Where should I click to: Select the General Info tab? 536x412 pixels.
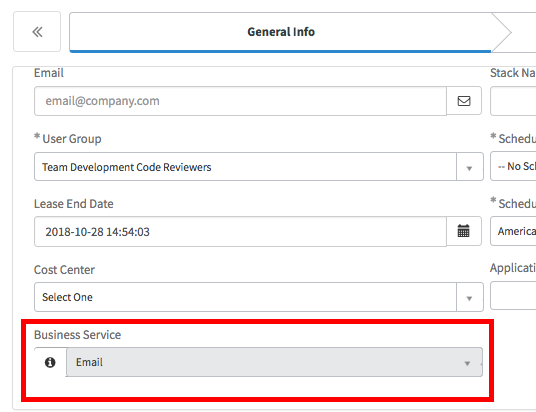click(281, 32)
